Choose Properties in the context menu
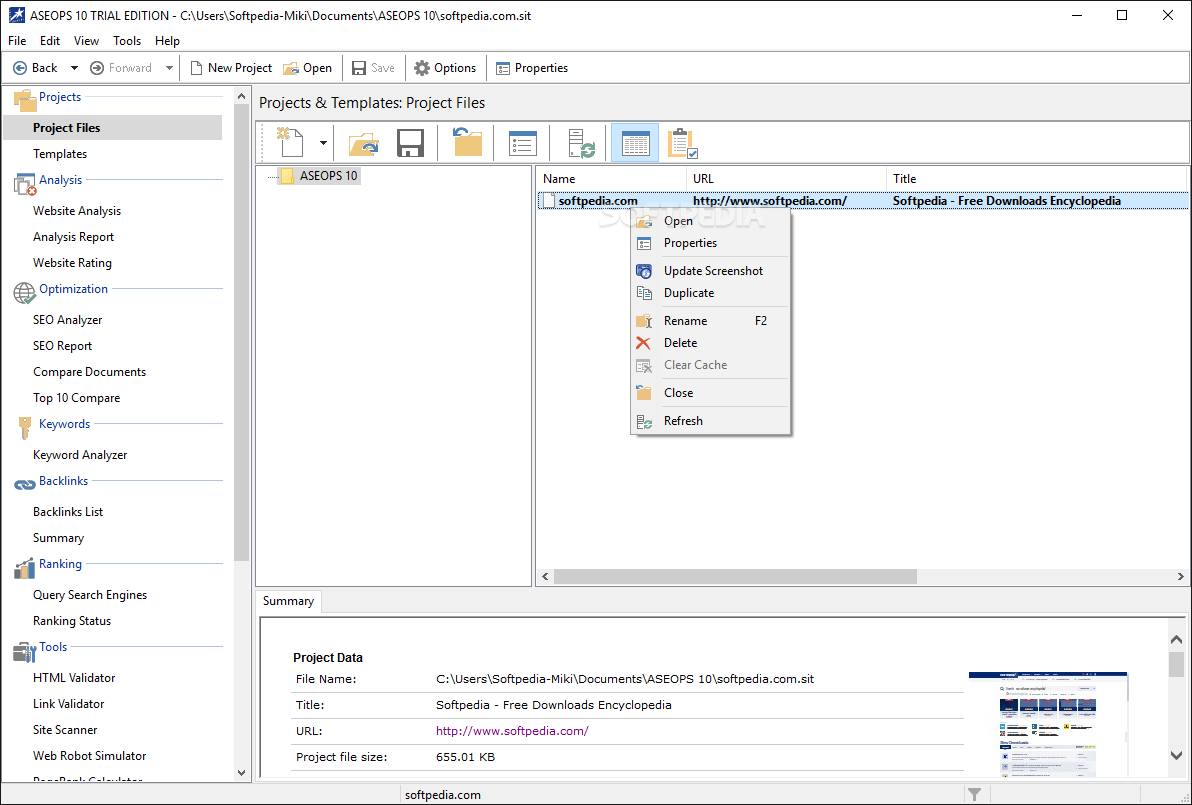Screen dimensions: 1192x805 pos(711,243)
